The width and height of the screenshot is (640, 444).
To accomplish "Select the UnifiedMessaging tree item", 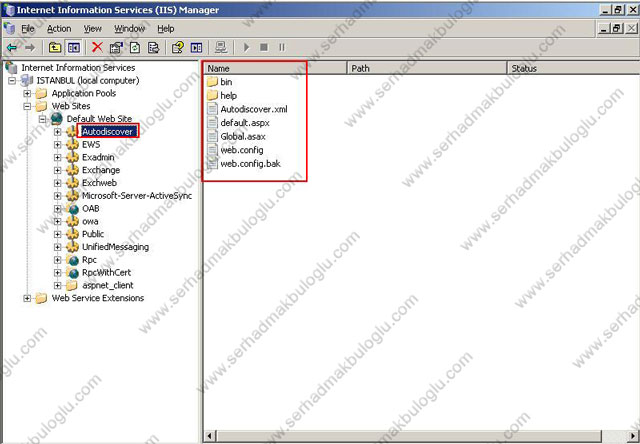I will [116, 247].
